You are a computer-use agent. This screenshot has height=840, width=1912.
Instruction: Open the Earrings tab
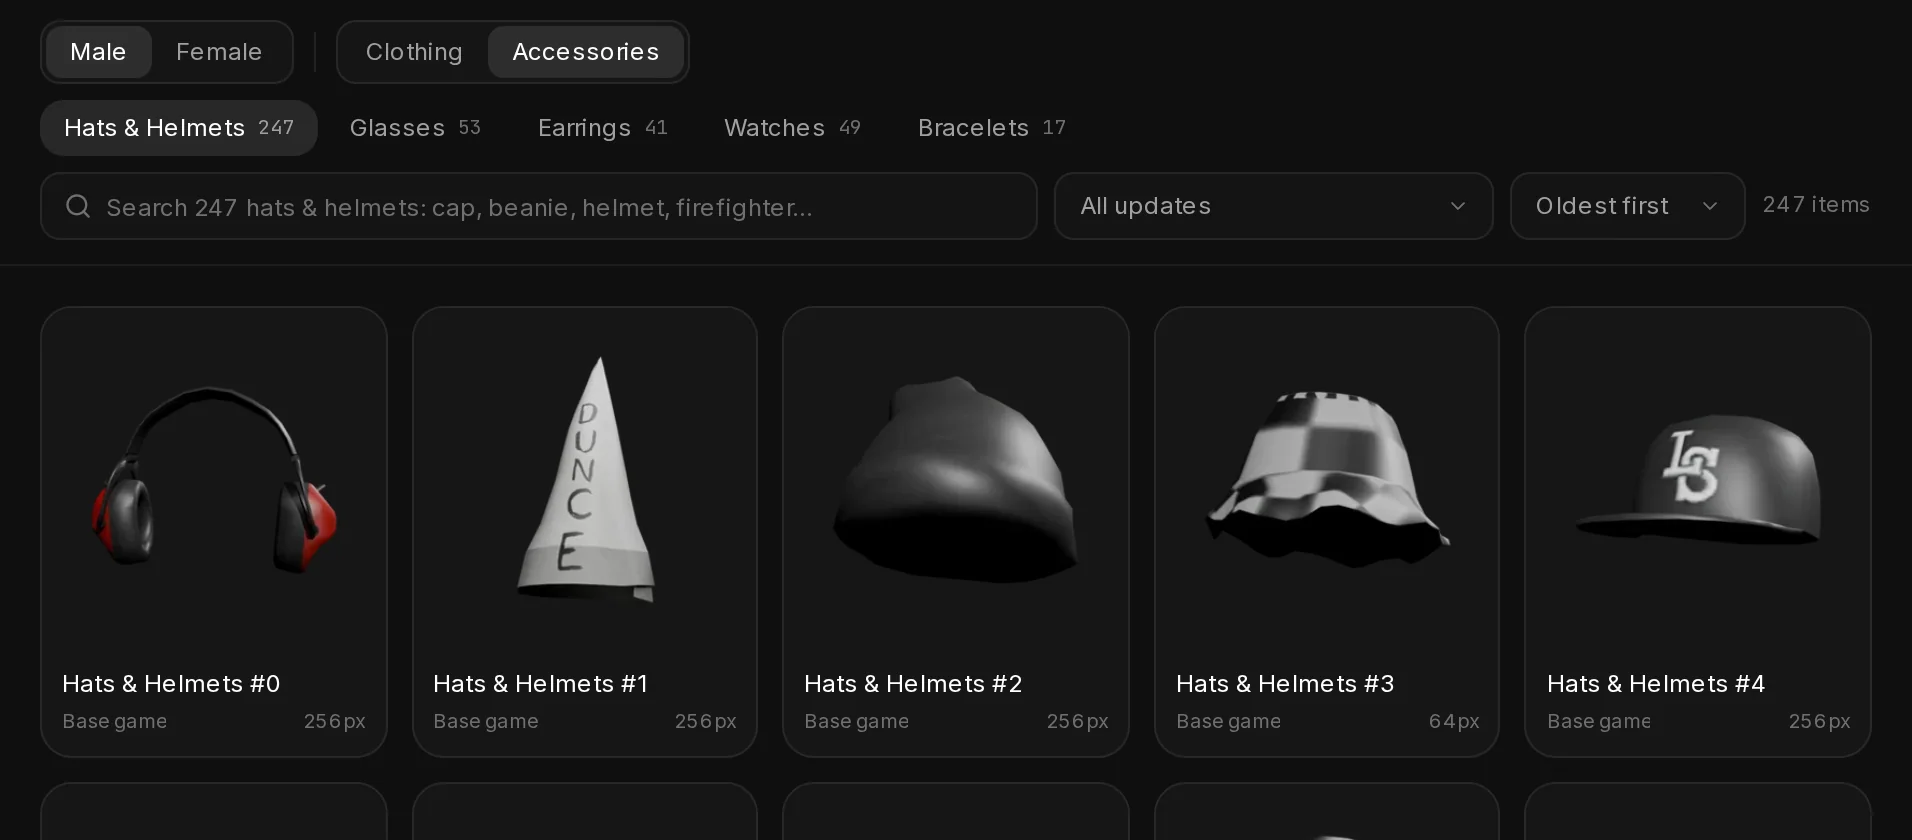[x=602, y=128]
